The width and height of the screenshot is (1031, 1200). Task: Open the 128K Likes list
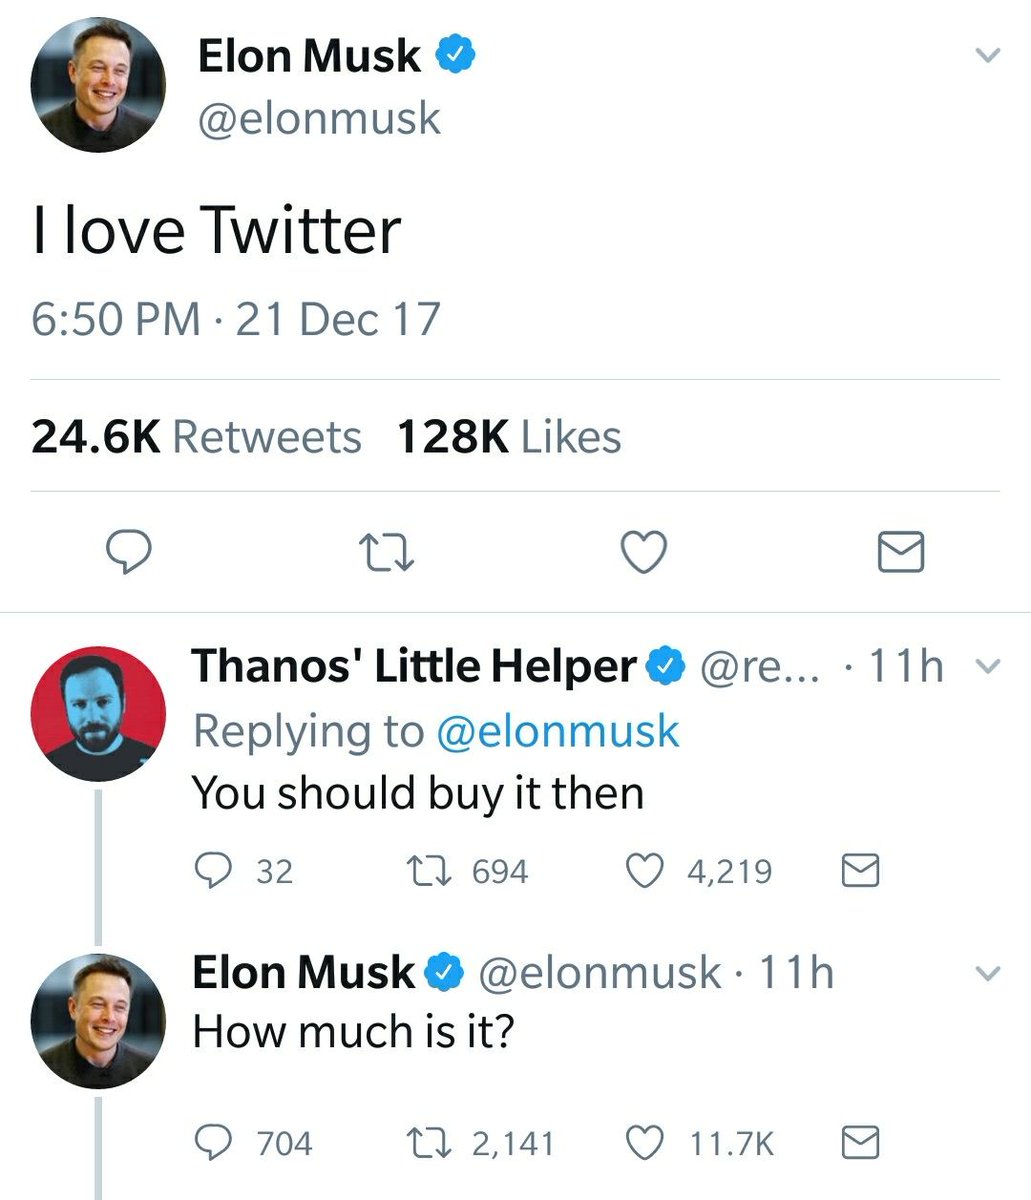pyautogui.click(x=509, y=435)
